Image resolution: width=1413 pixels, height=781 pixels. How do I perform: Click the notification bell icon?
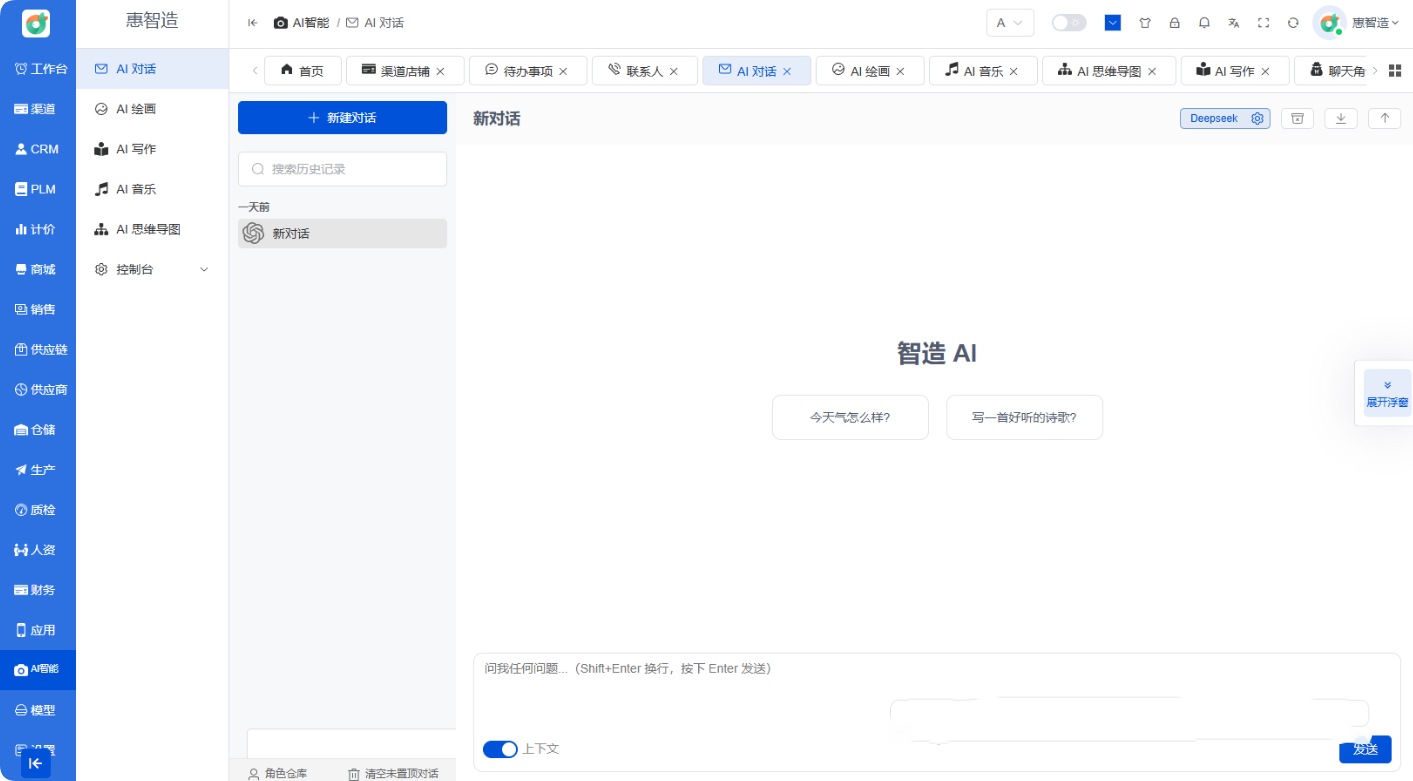[x=1204, y=22]
